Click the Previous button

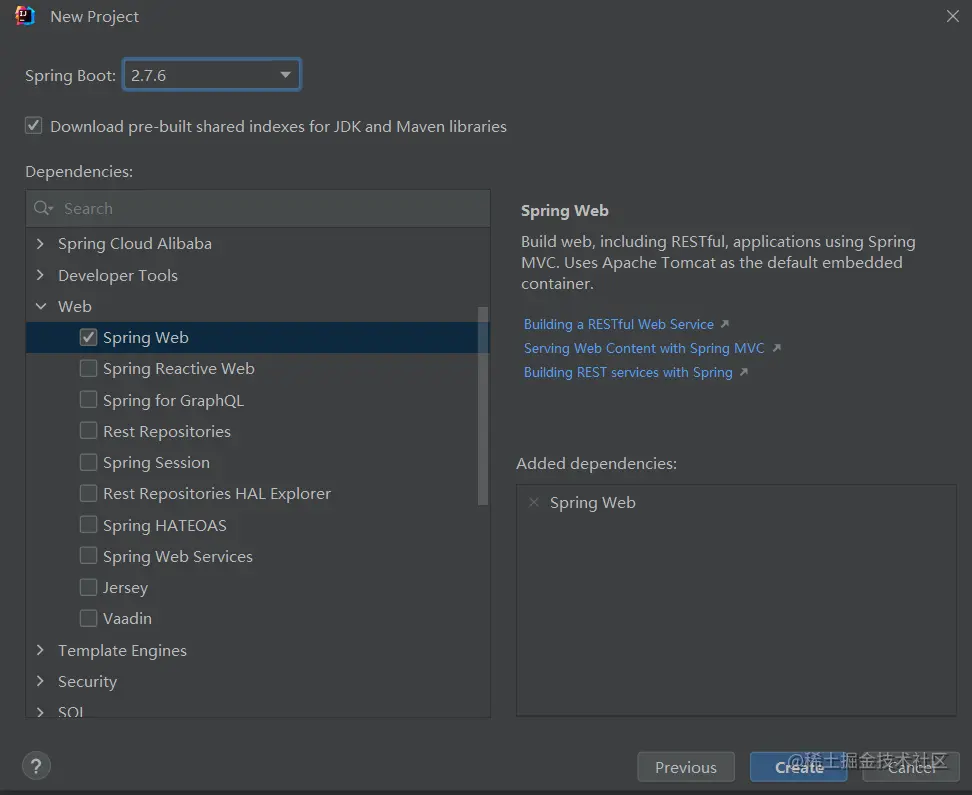(x=685, y=768)
